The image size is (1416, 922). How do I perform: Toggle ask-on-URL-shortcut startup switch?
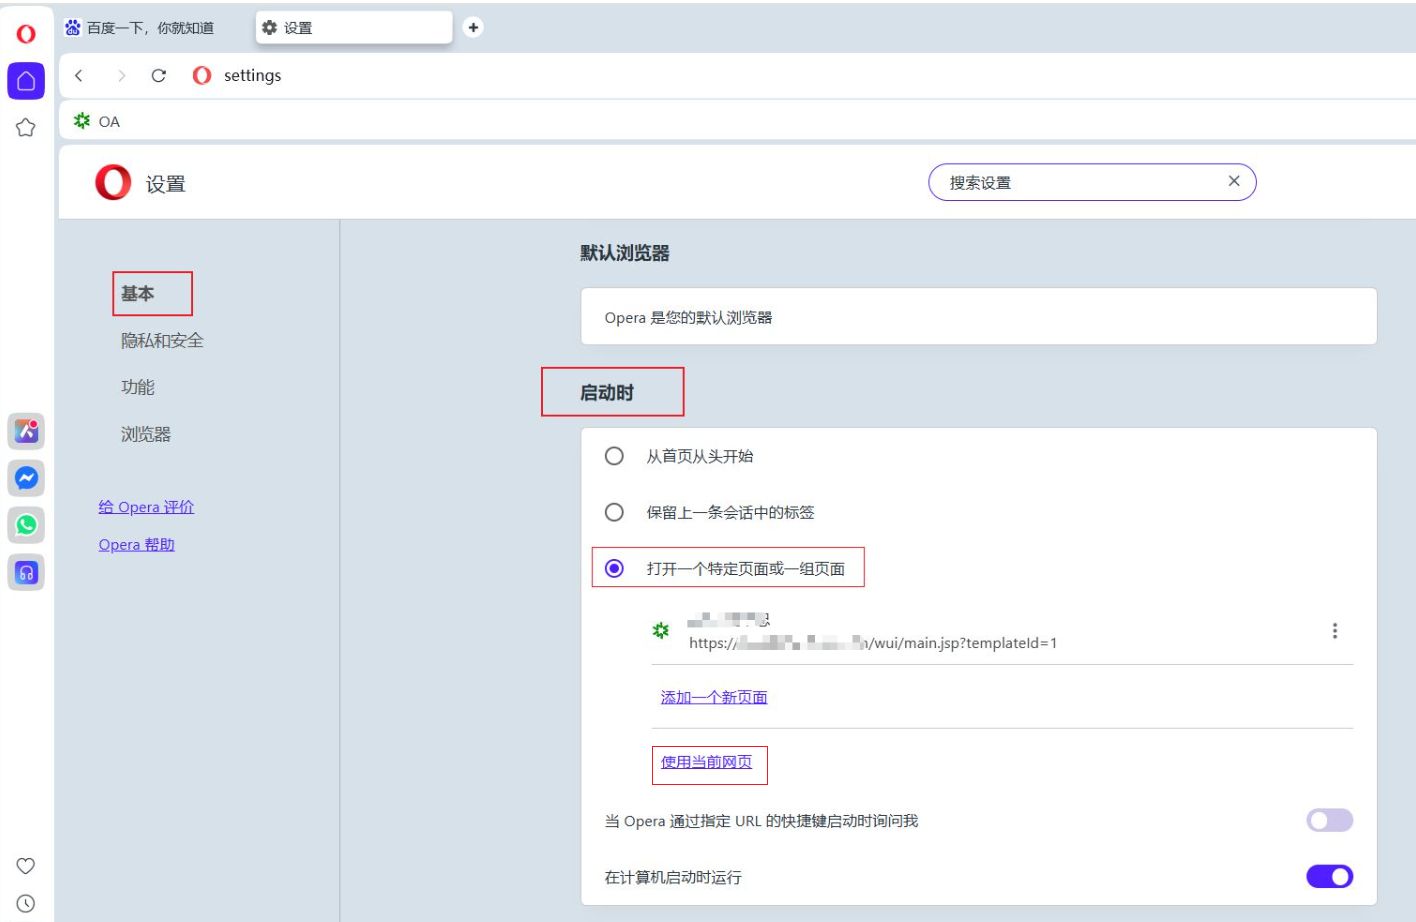tap(1329, 821)
